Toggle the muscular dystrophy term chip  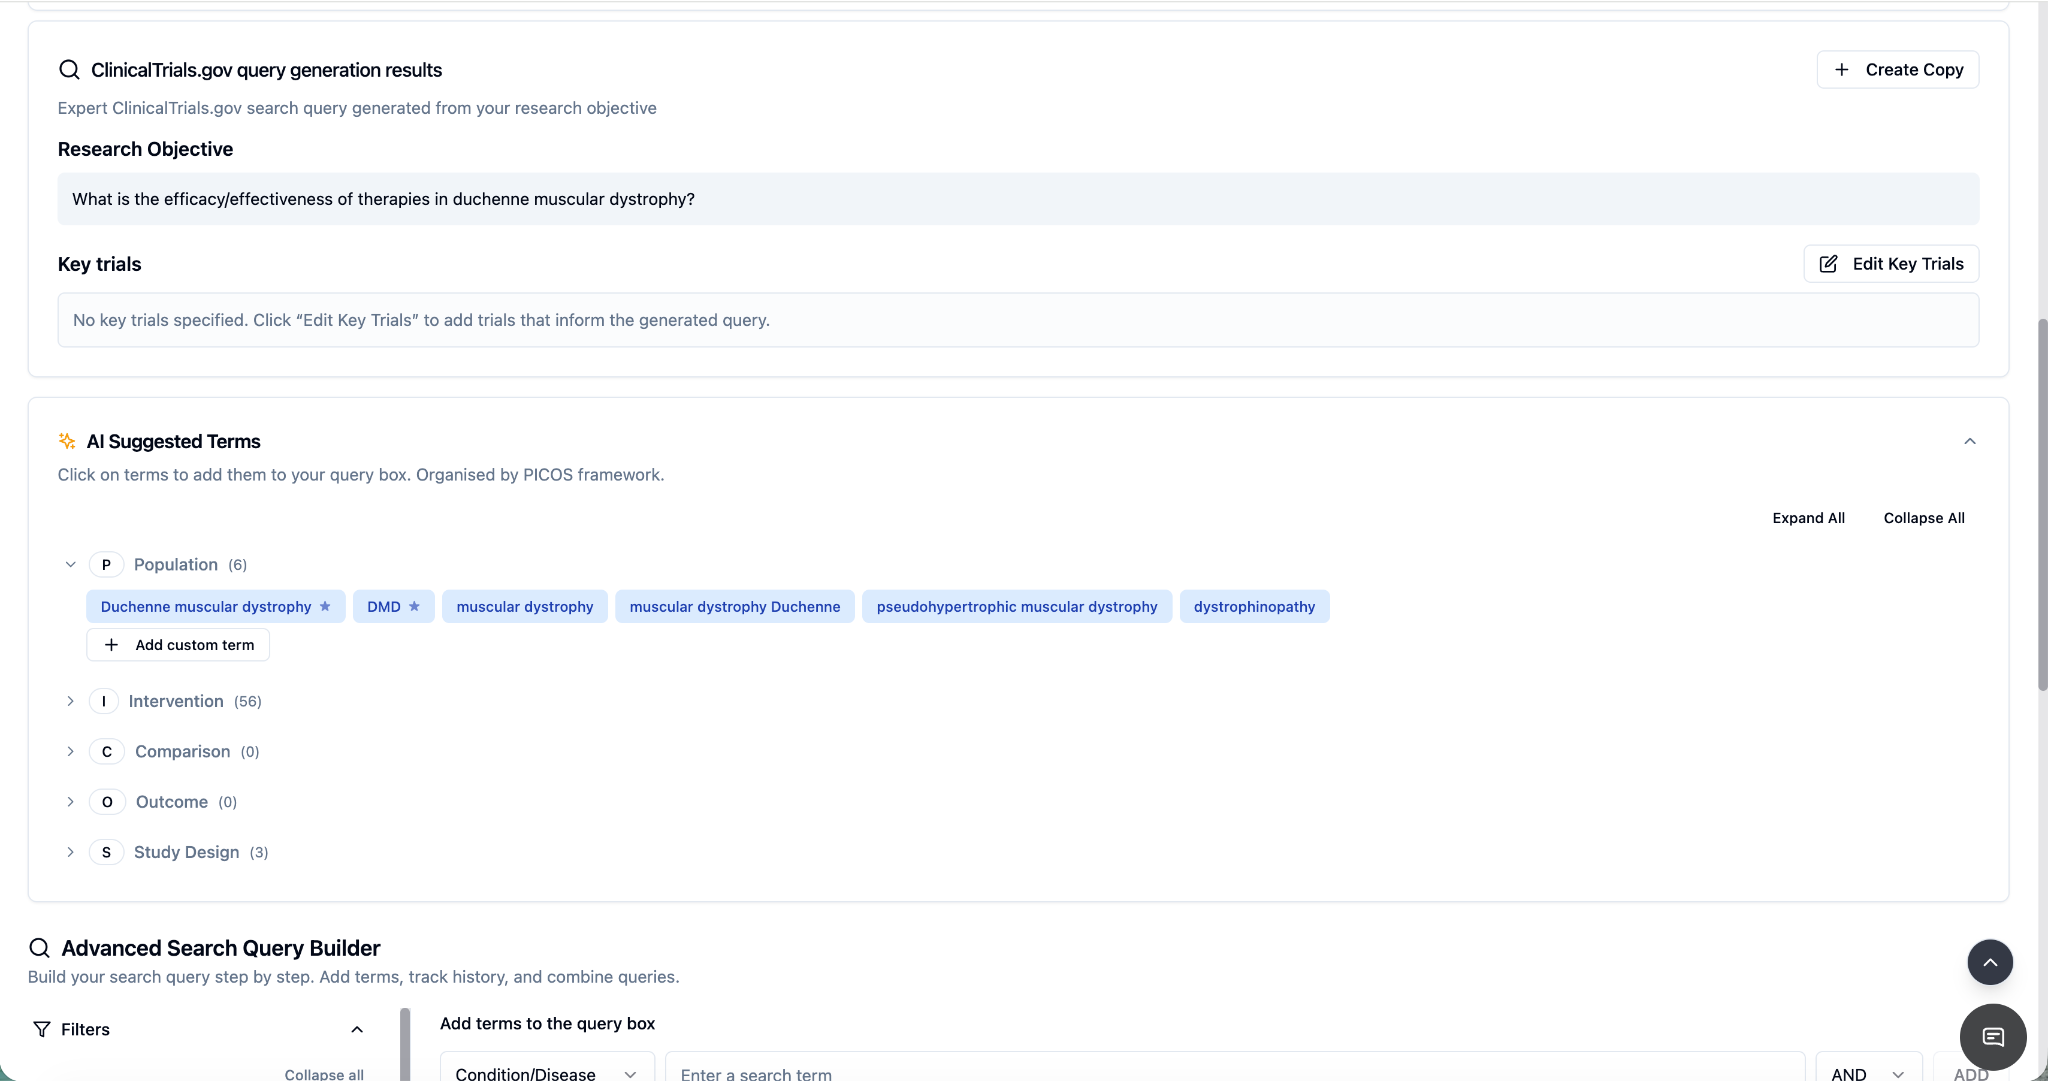(524, 607)
